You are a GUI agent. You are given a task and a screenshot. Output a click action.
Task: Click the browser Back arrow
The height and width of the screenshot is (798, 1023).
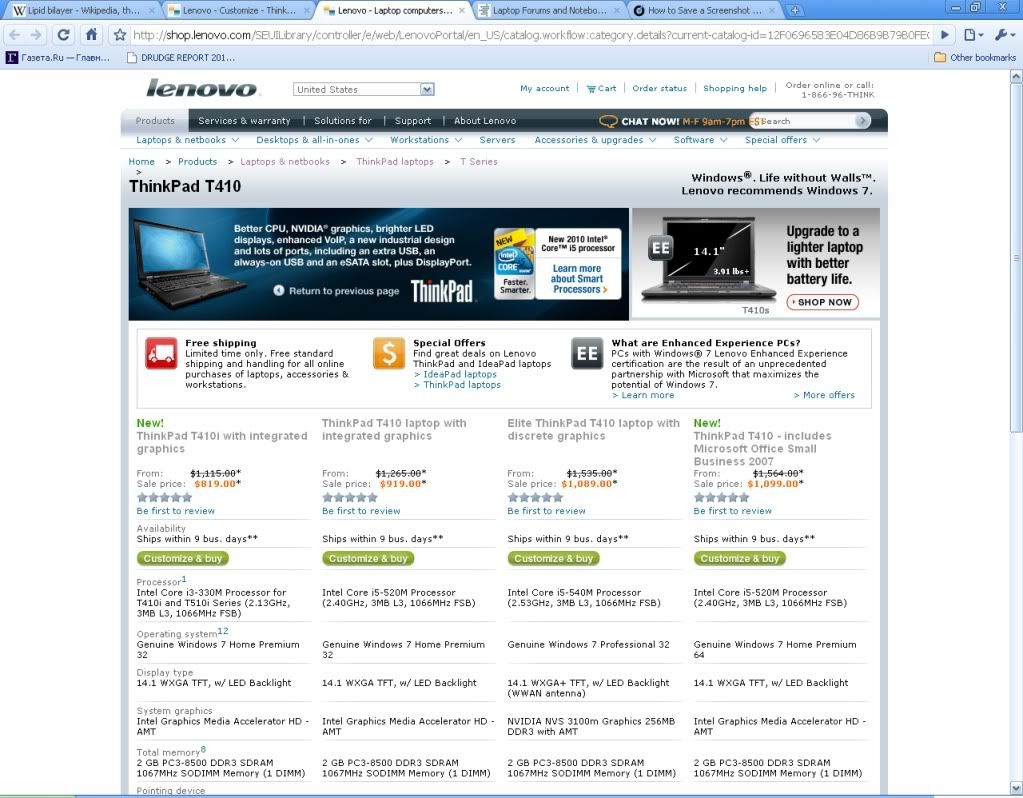(15, 35)
